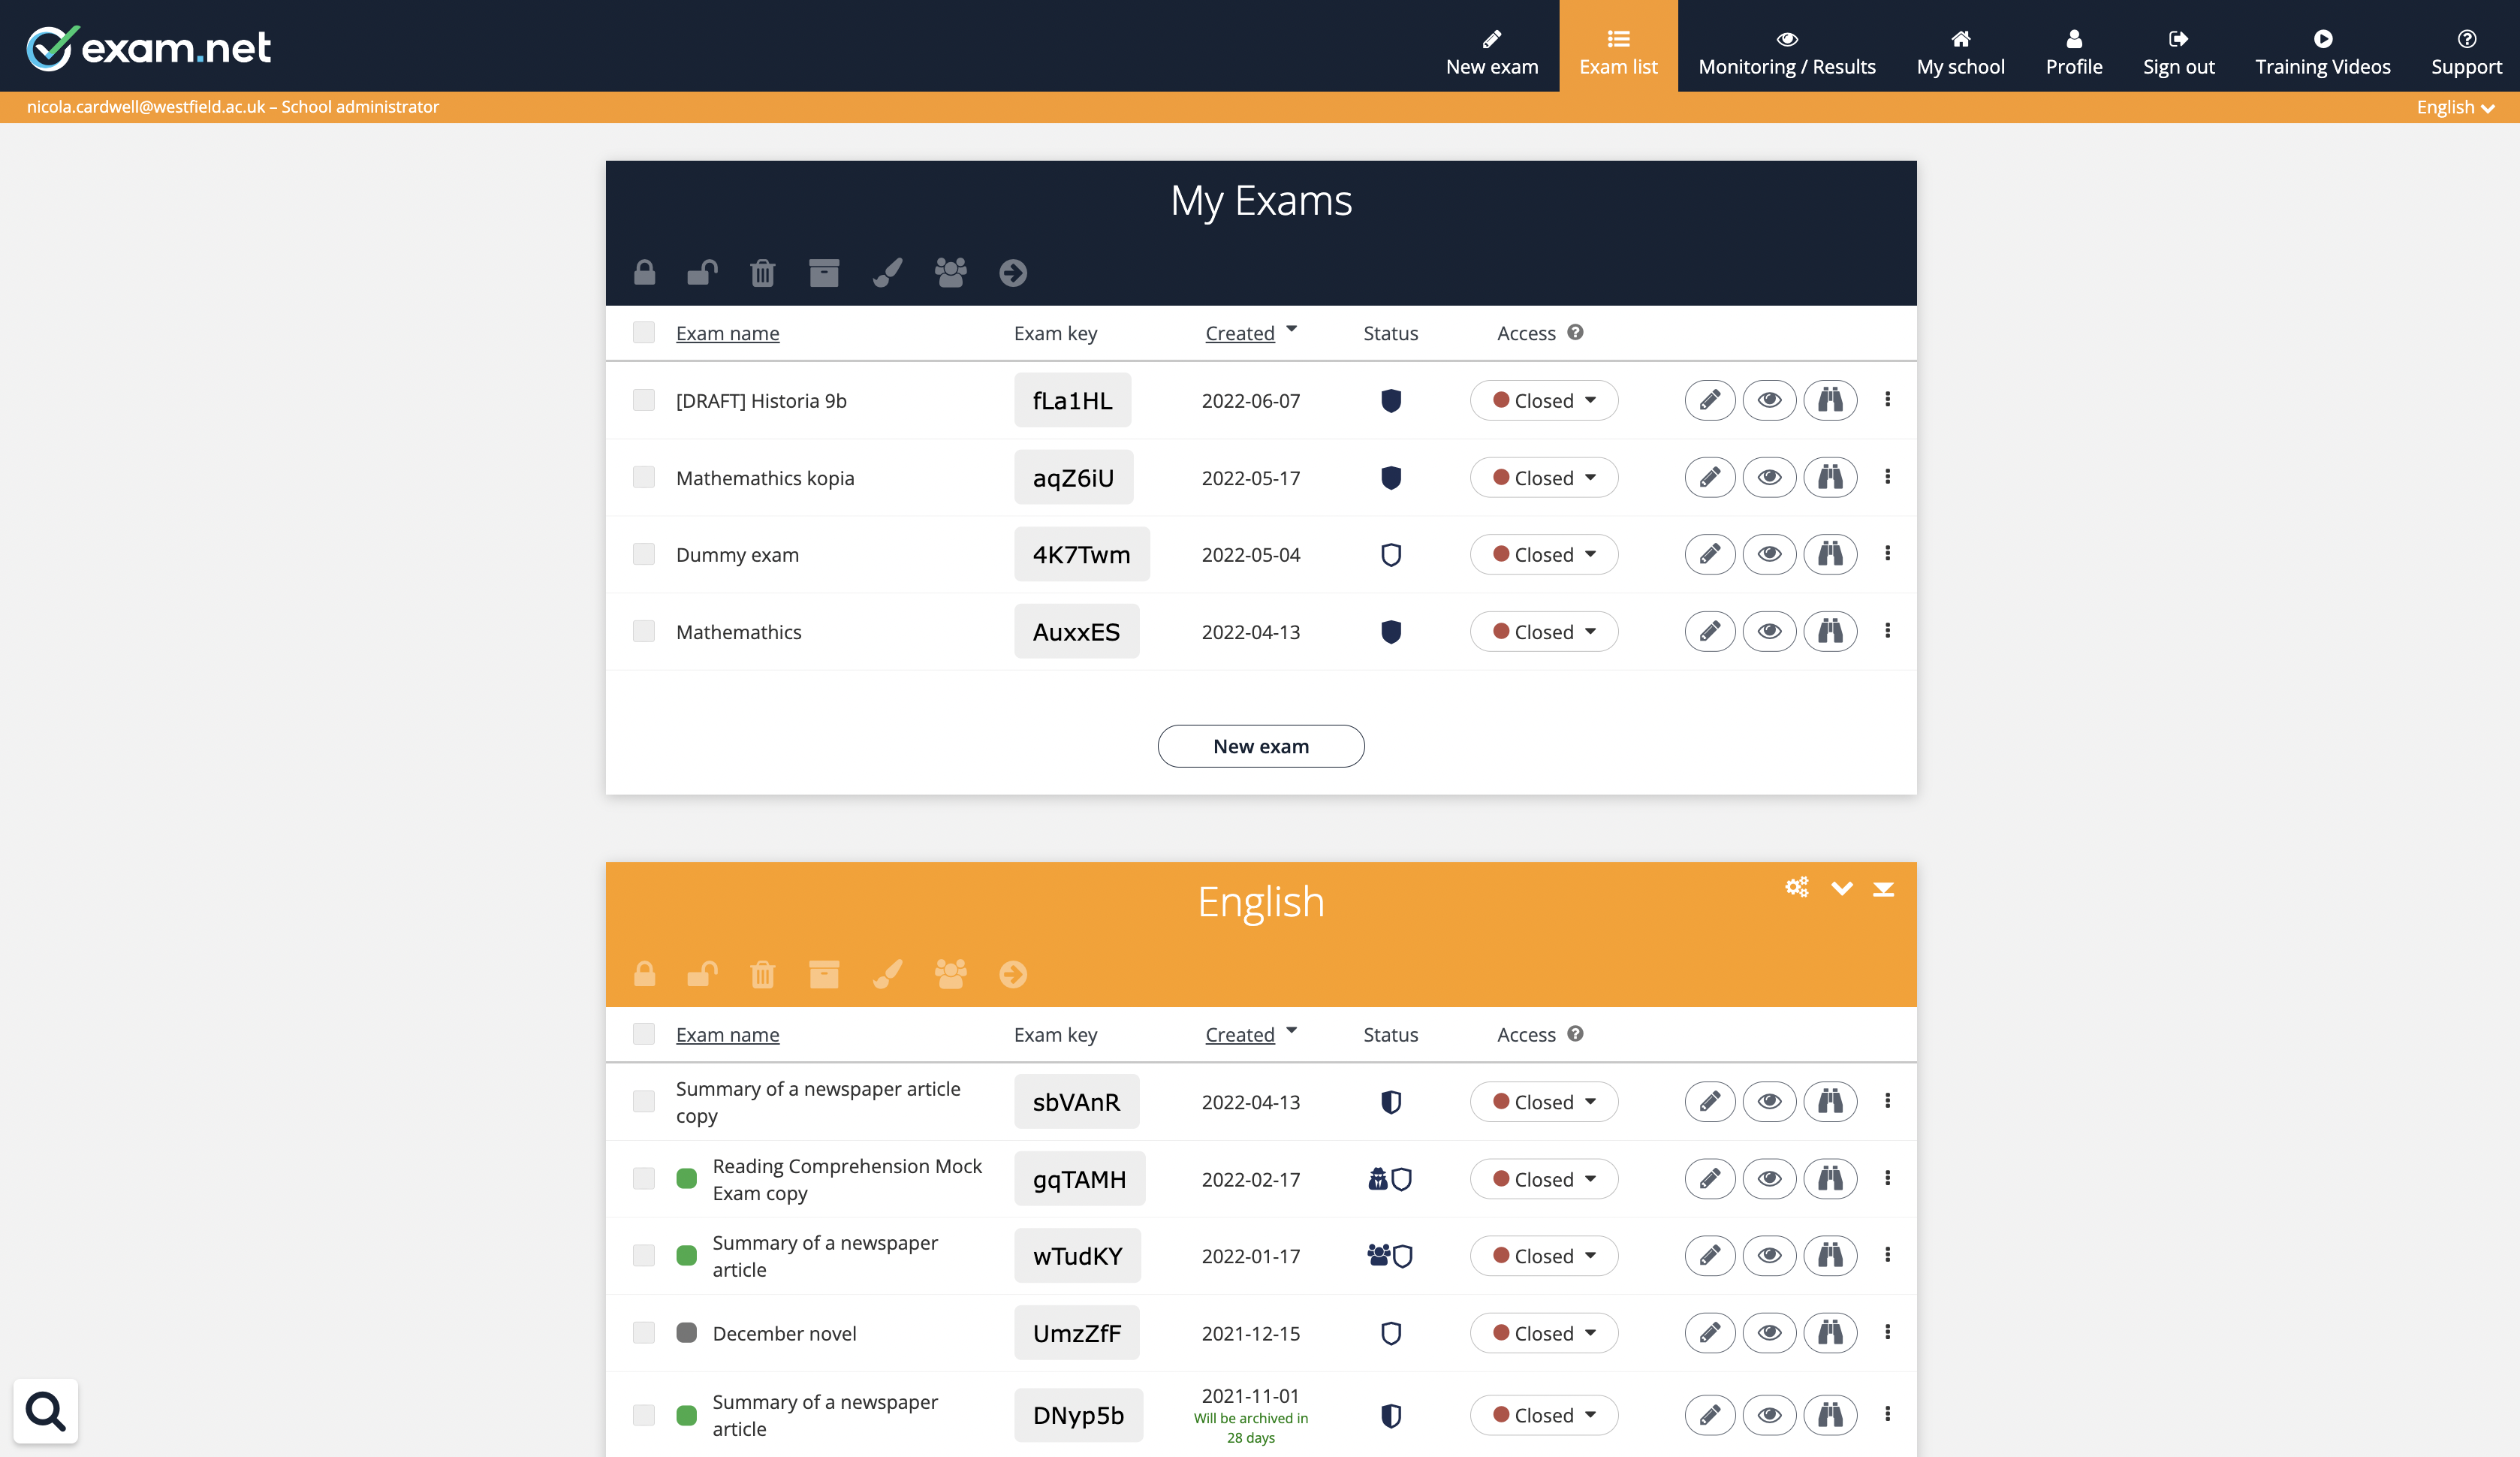Click the paintbrush icon in English section toolbar
This screenshot has height=1457, width=2520.
point(887,974)
